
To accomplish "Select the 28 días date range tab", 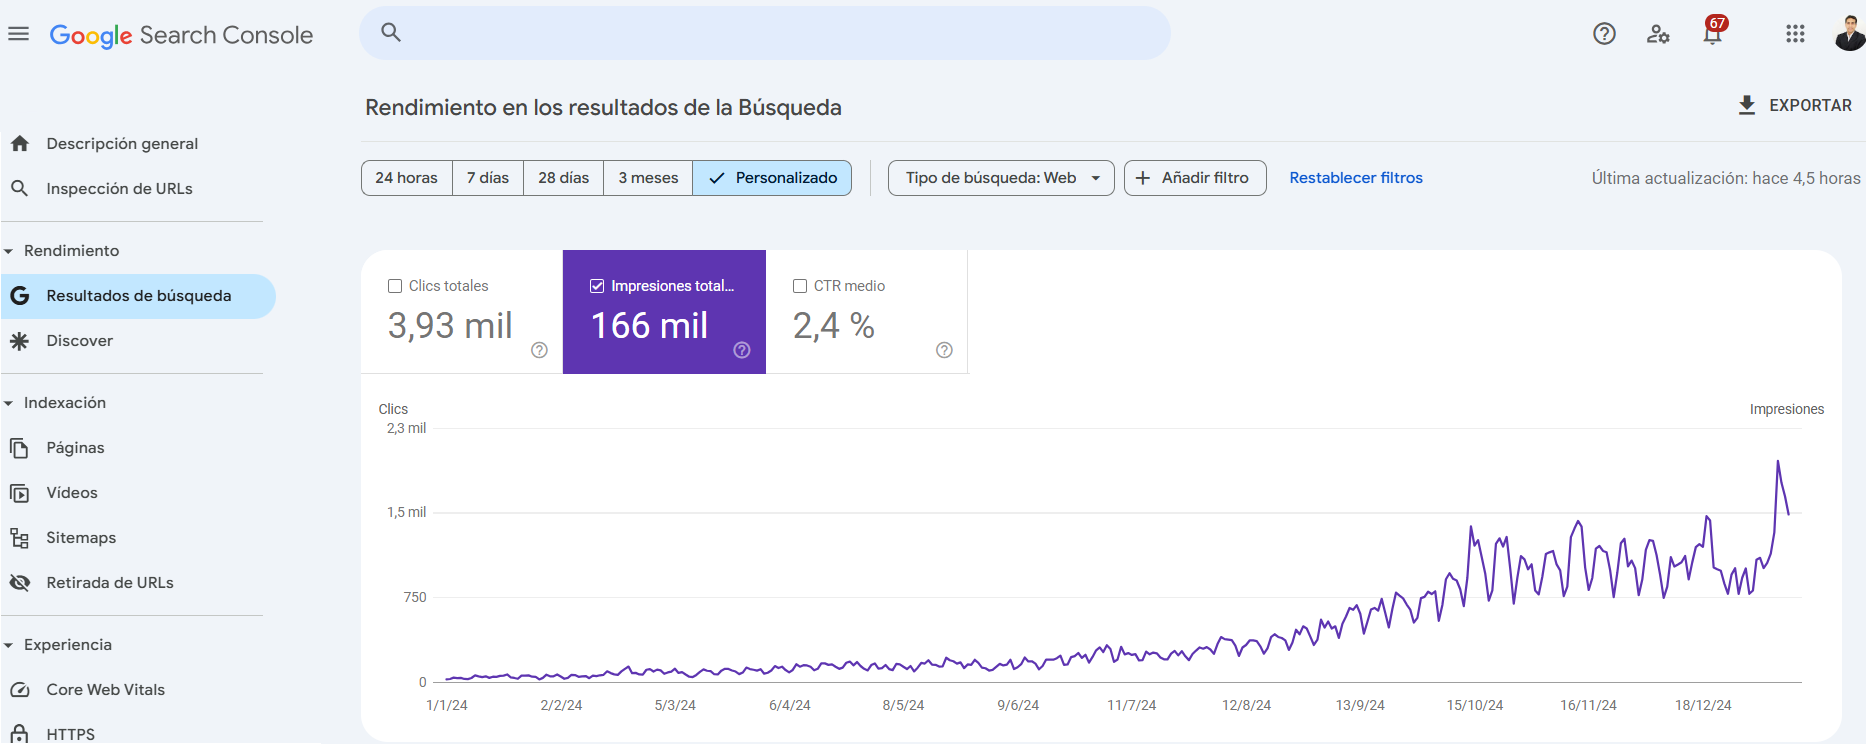I will (563, 178).
